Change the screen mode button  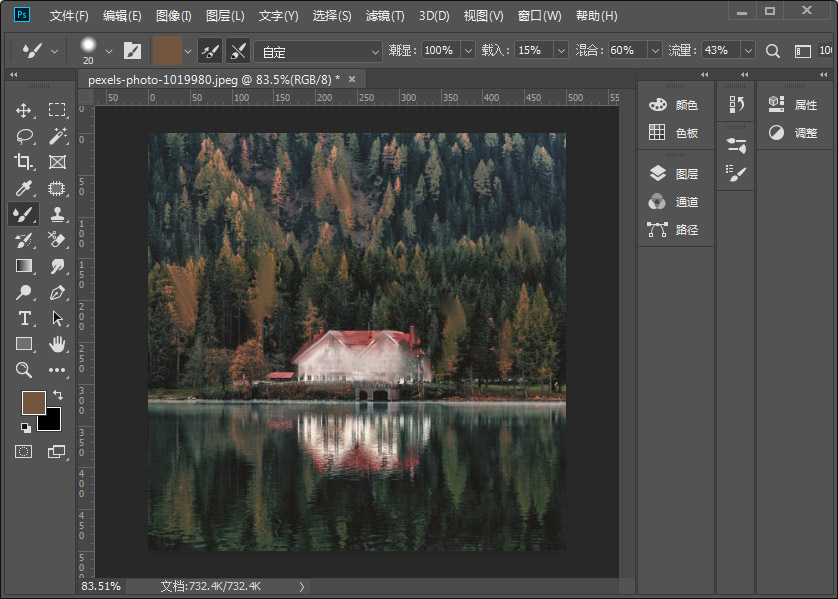click(x=57, y=452)
